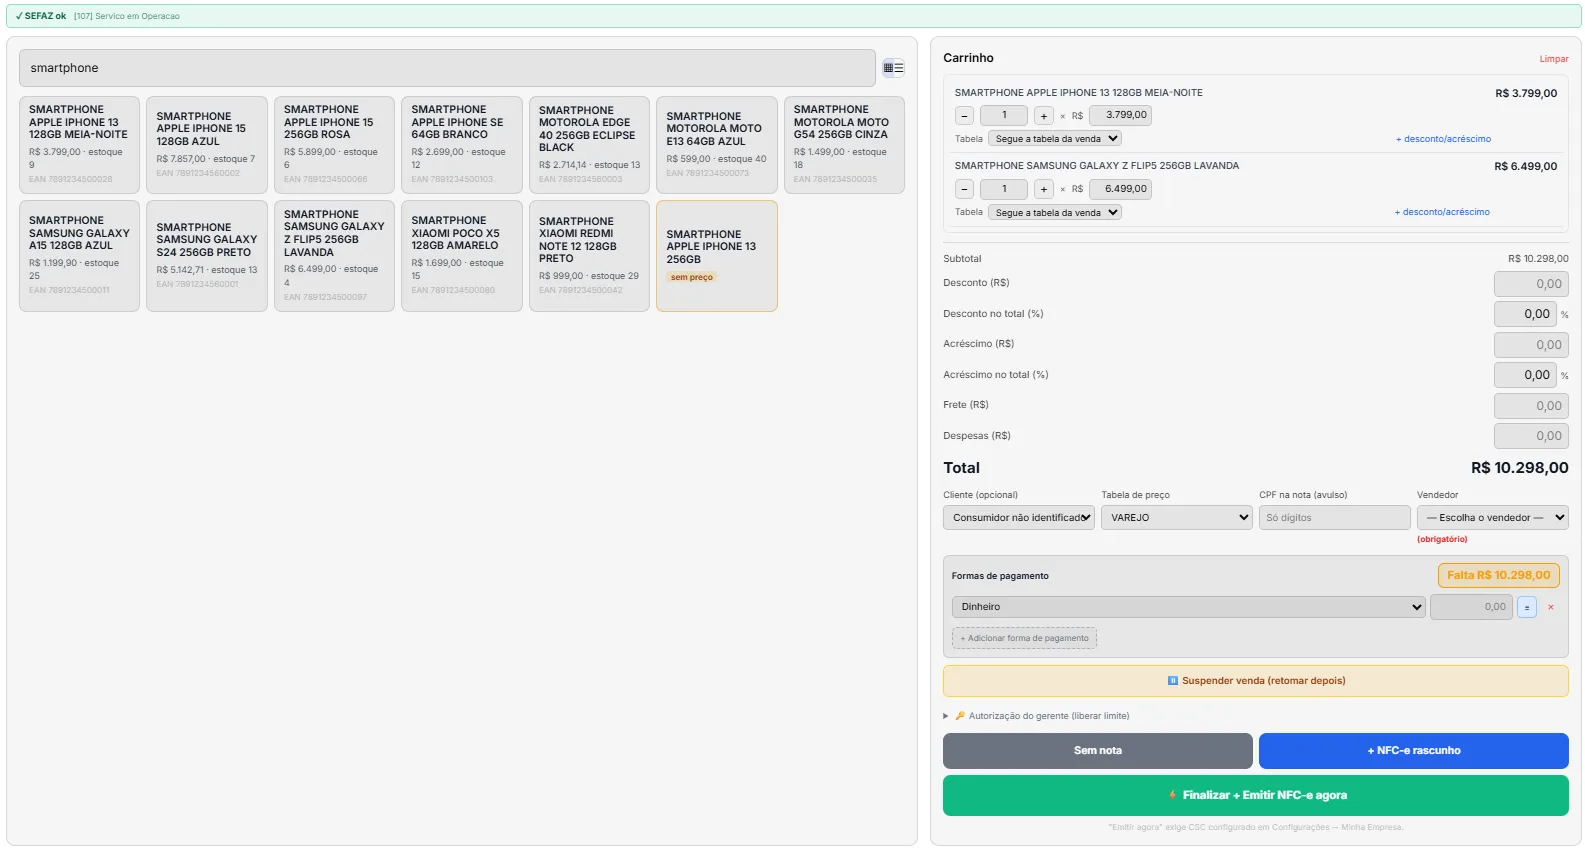Click the iPhone 13 quantity field in cart
The height and width of the screenshot is (849, 1585).
pyautogui.click(x=1003, y=116)
